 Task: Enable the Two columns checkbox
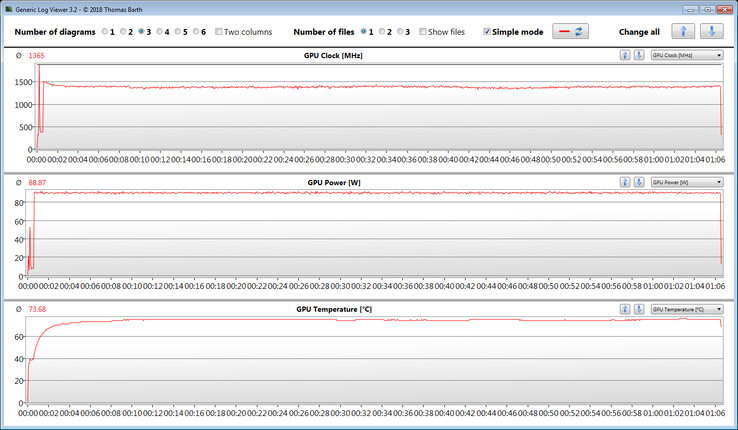point(221,32)
